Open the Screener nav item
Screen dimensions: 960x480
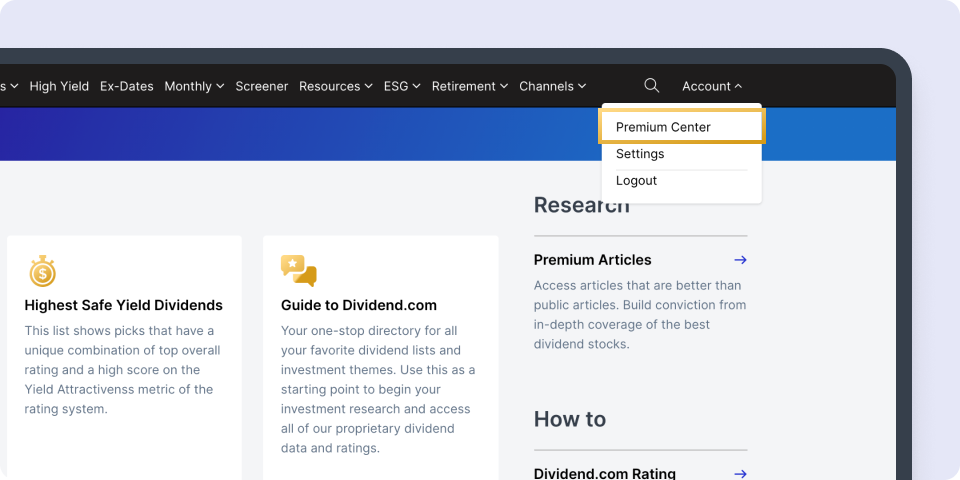click(261, 86)
